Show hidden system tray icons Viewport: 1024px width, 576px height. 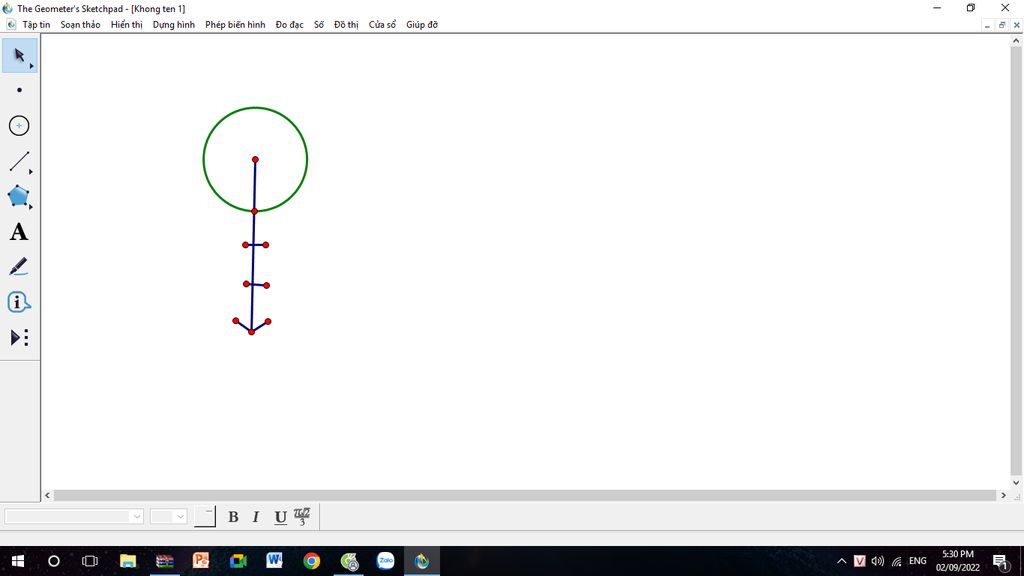pyautogui.click(x=841, y=561)
